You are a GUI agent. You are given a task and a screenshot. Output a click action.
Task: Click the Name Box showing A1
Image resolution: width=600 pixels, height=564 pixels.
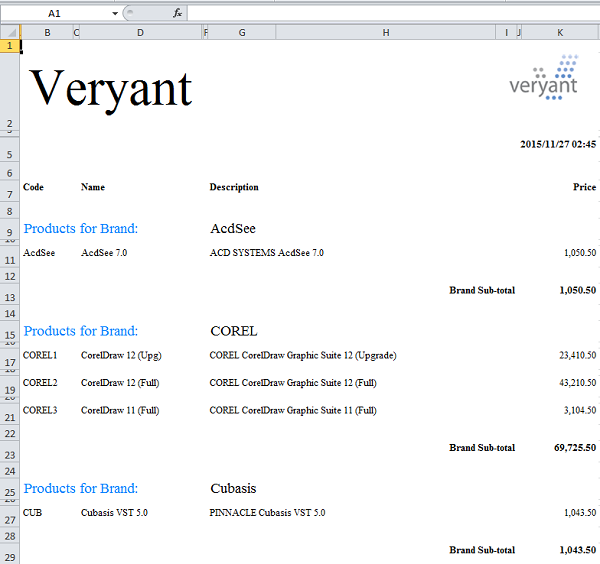(55, 14)
